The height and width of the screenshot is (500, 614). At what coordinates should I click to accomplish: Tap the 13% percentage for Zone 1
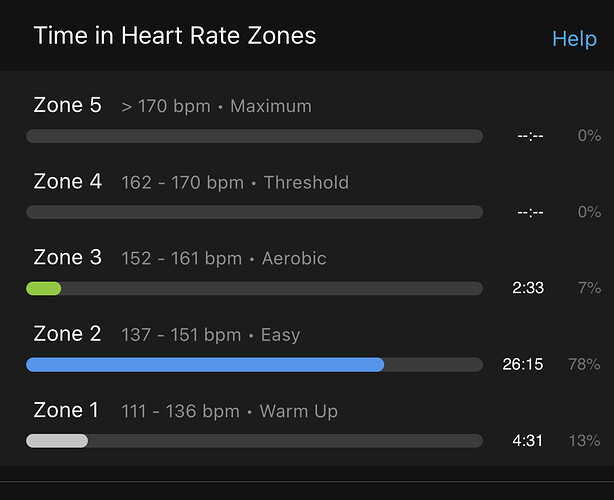click(x=585, y=441)
